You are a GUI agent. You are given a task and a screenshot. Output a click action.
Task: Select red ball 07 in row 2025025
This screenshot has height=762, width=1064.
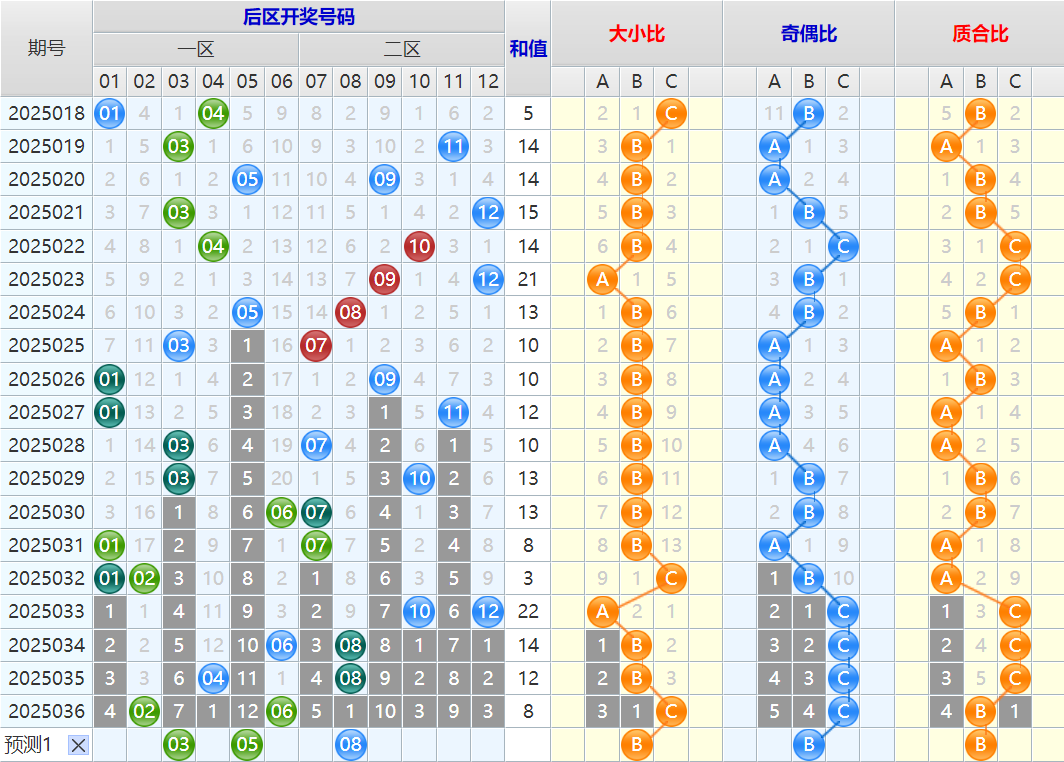tap(316, 345)
